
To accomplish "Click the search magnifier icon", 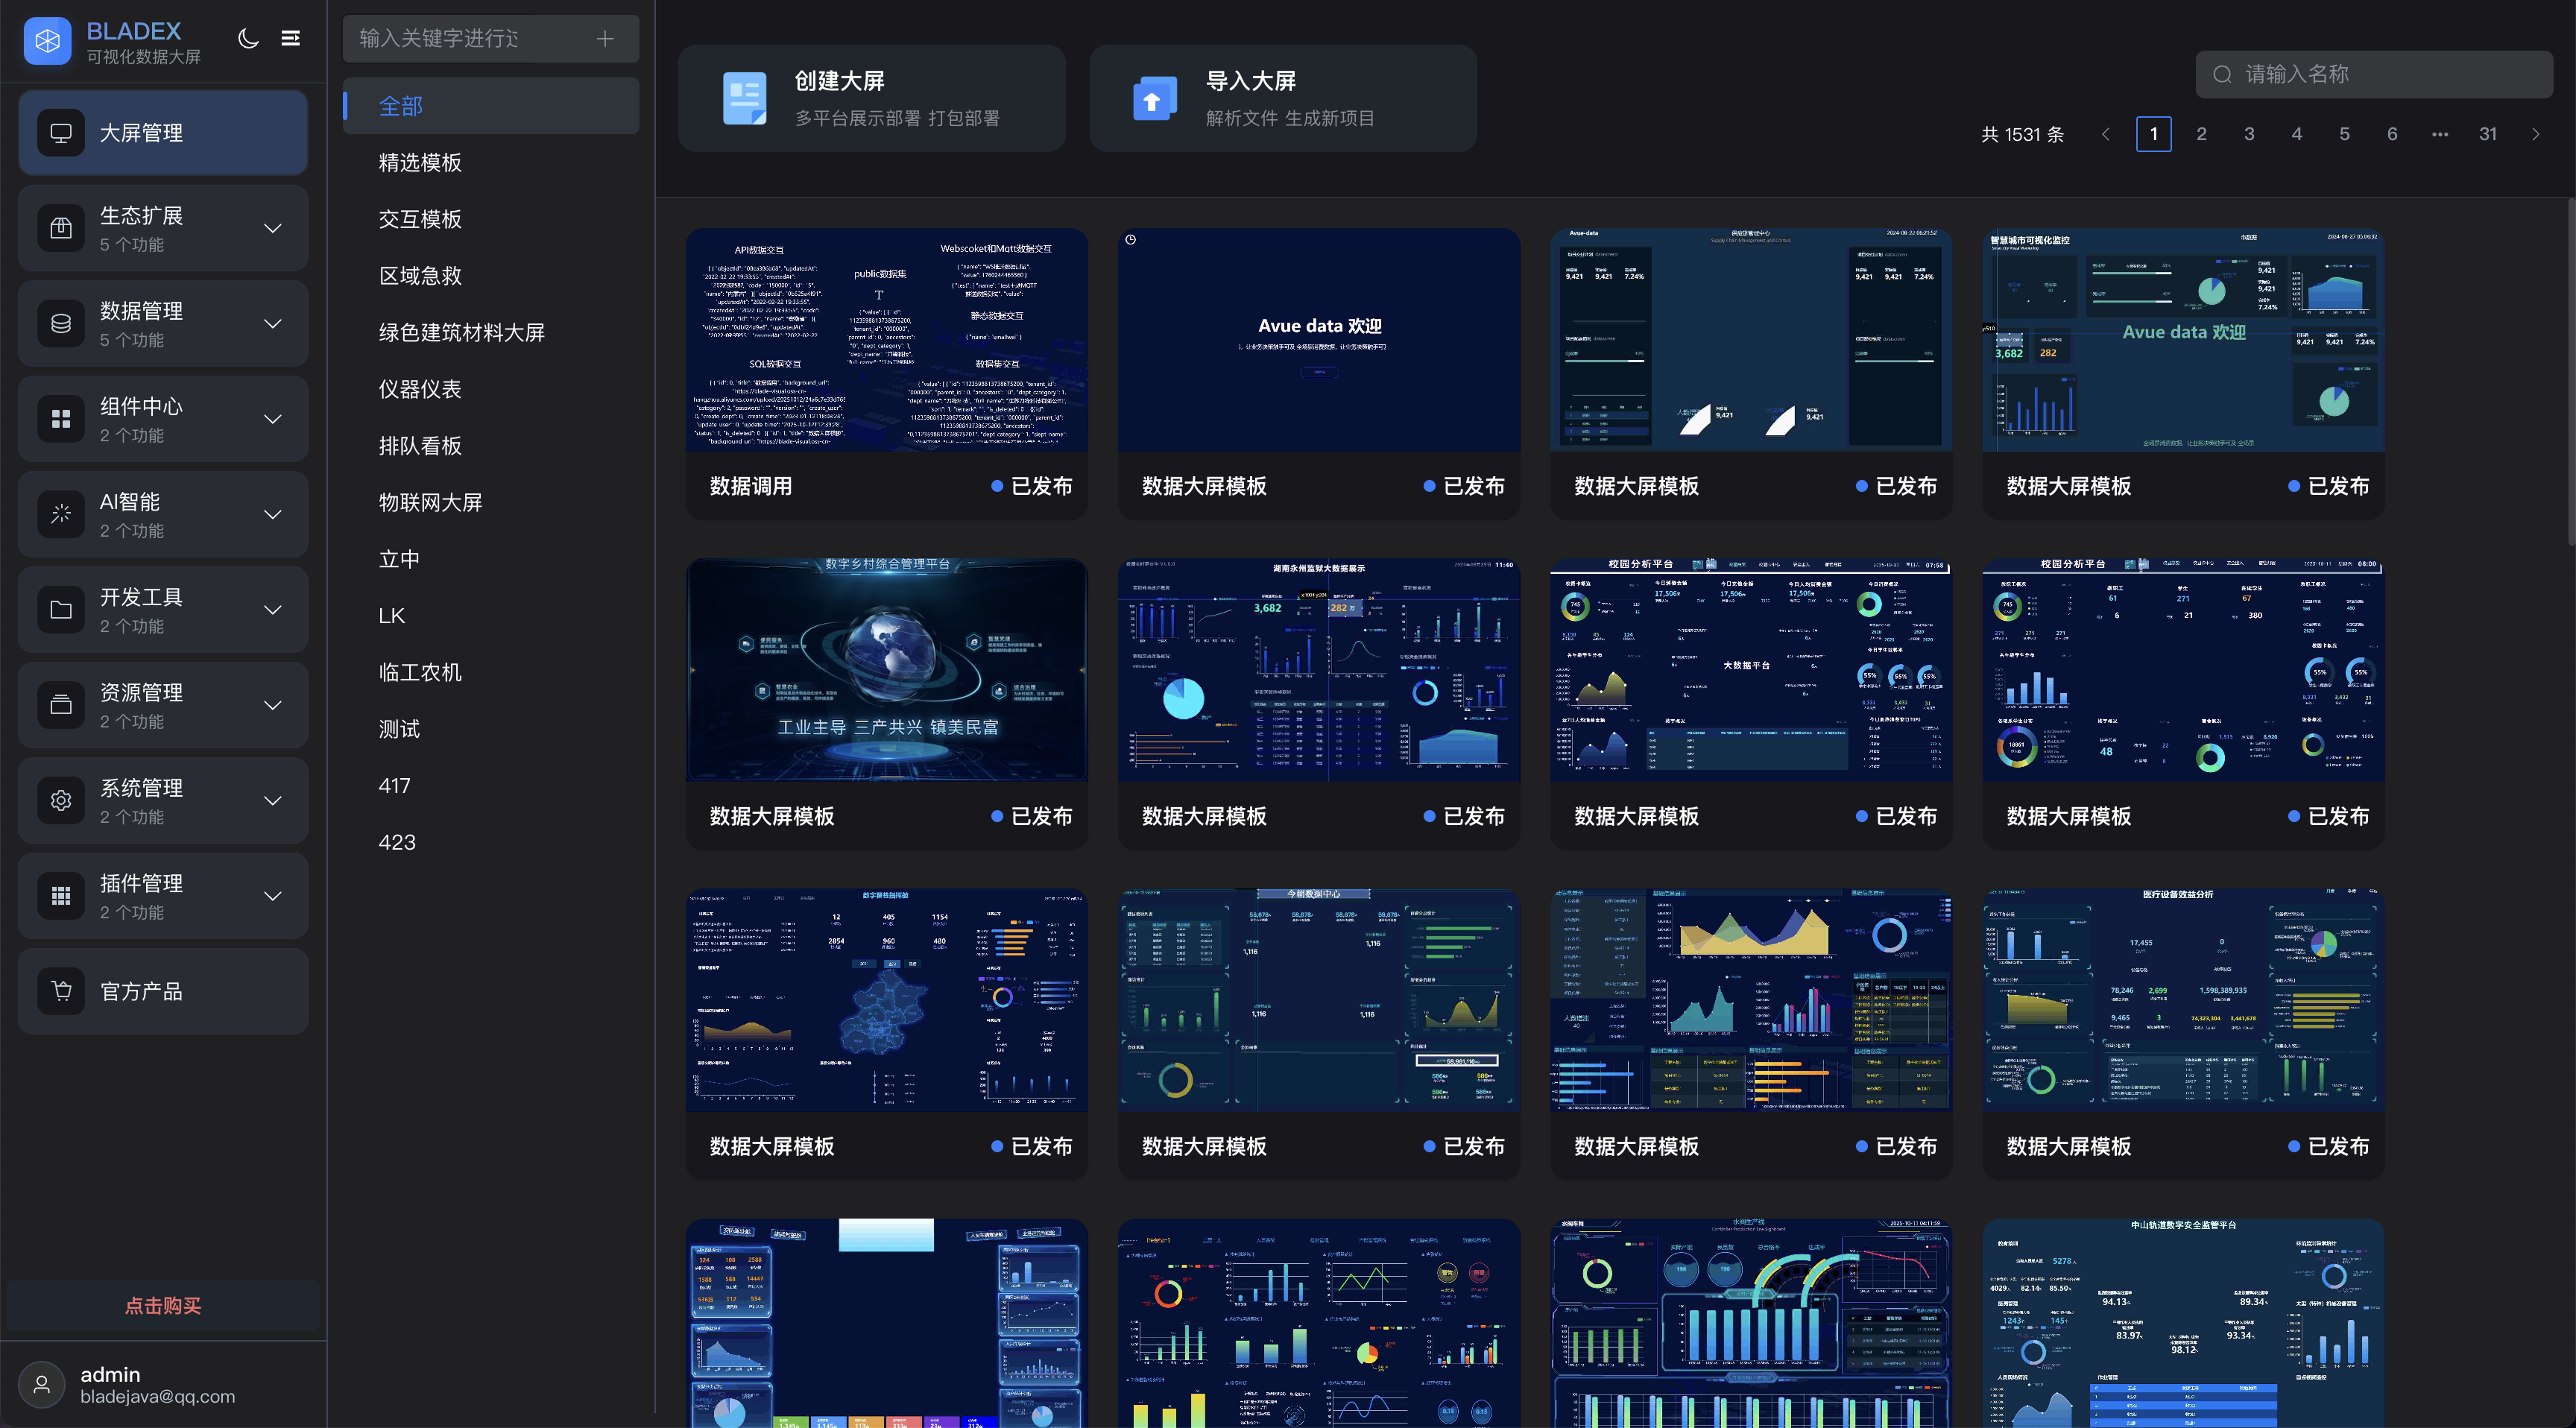I will click(2222, 74).
